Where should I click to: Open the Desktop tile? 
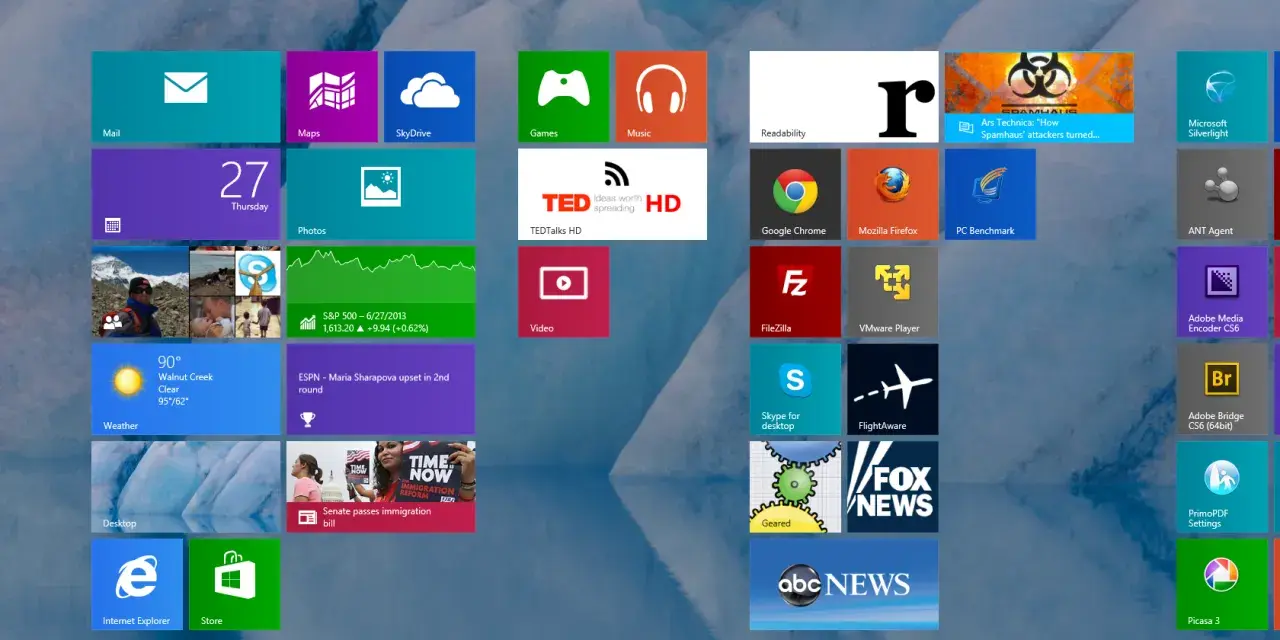click(186, 487)
